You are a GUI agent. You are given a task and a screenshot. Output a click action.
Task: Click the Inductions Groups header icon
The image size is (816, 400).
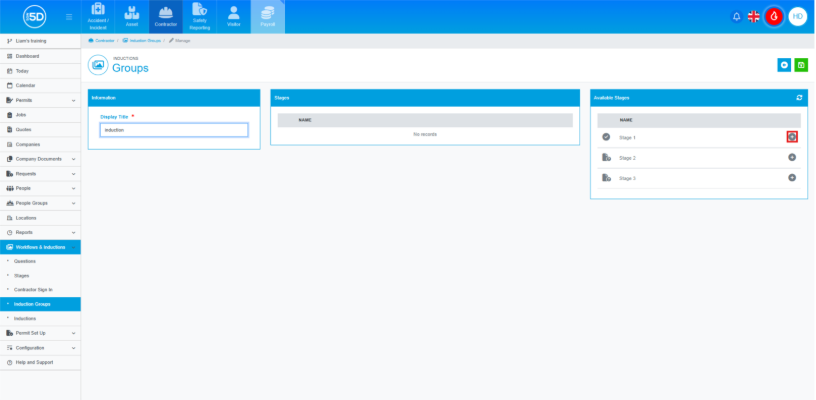[98, 65]
